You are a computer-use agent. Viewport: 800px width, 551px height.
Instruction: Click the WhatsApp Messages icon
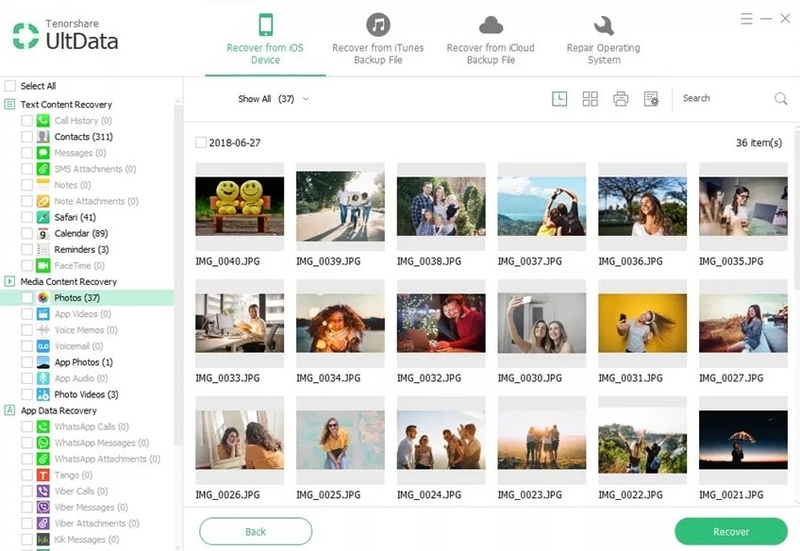pos(43,443)
